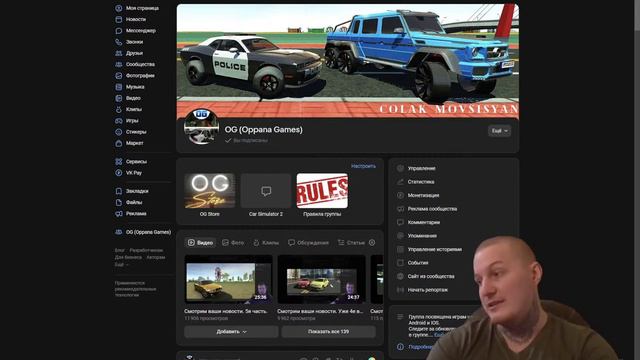Click the Звонки phone icon
The height and width of the screenshot is (360, 640).
[x=119, y=42]
